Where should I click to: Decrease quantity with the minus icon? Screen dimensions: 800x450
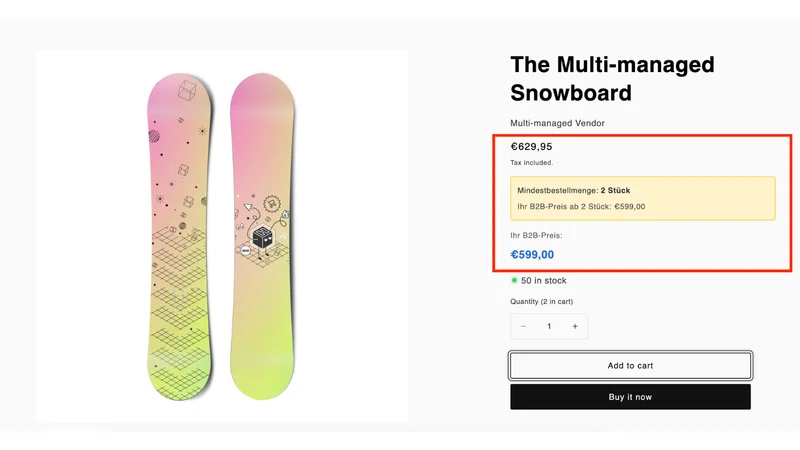[x=523, y=327]
